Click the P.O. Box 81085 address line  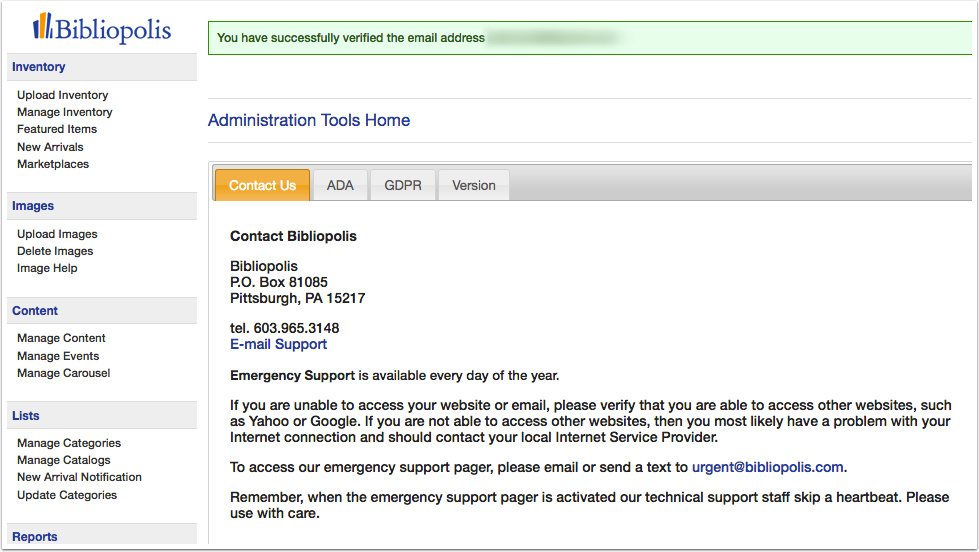click(x=279, y=282)
